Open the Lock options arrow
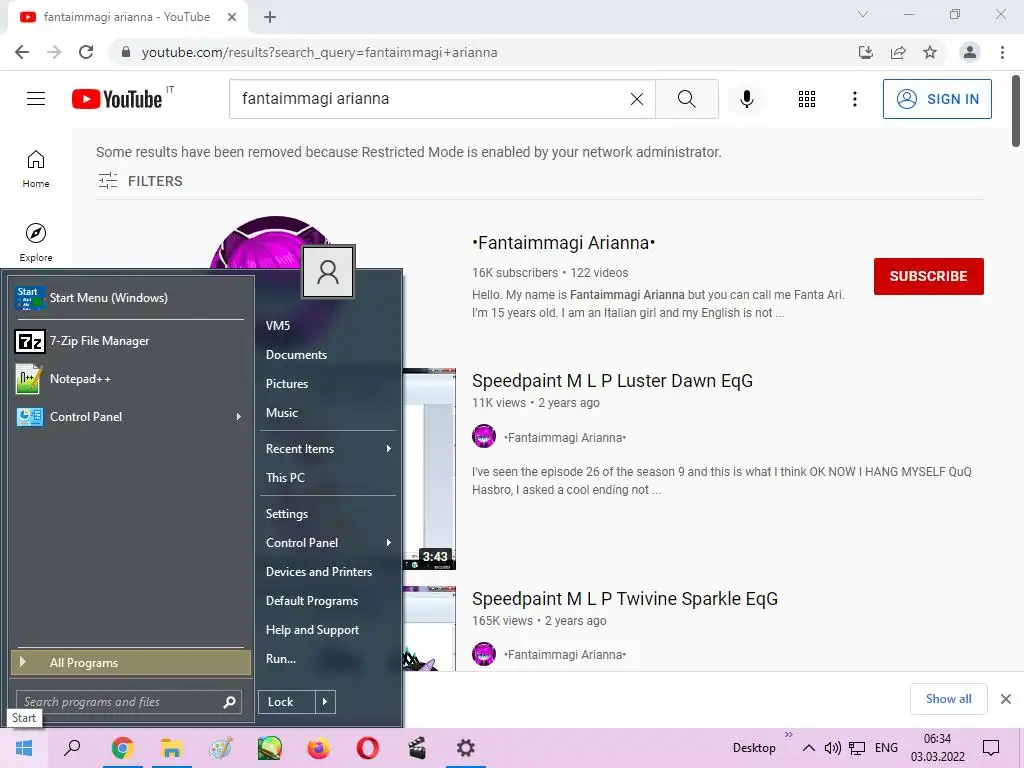The width and height of the screenshot is (1024, 768). click(325, 702)
